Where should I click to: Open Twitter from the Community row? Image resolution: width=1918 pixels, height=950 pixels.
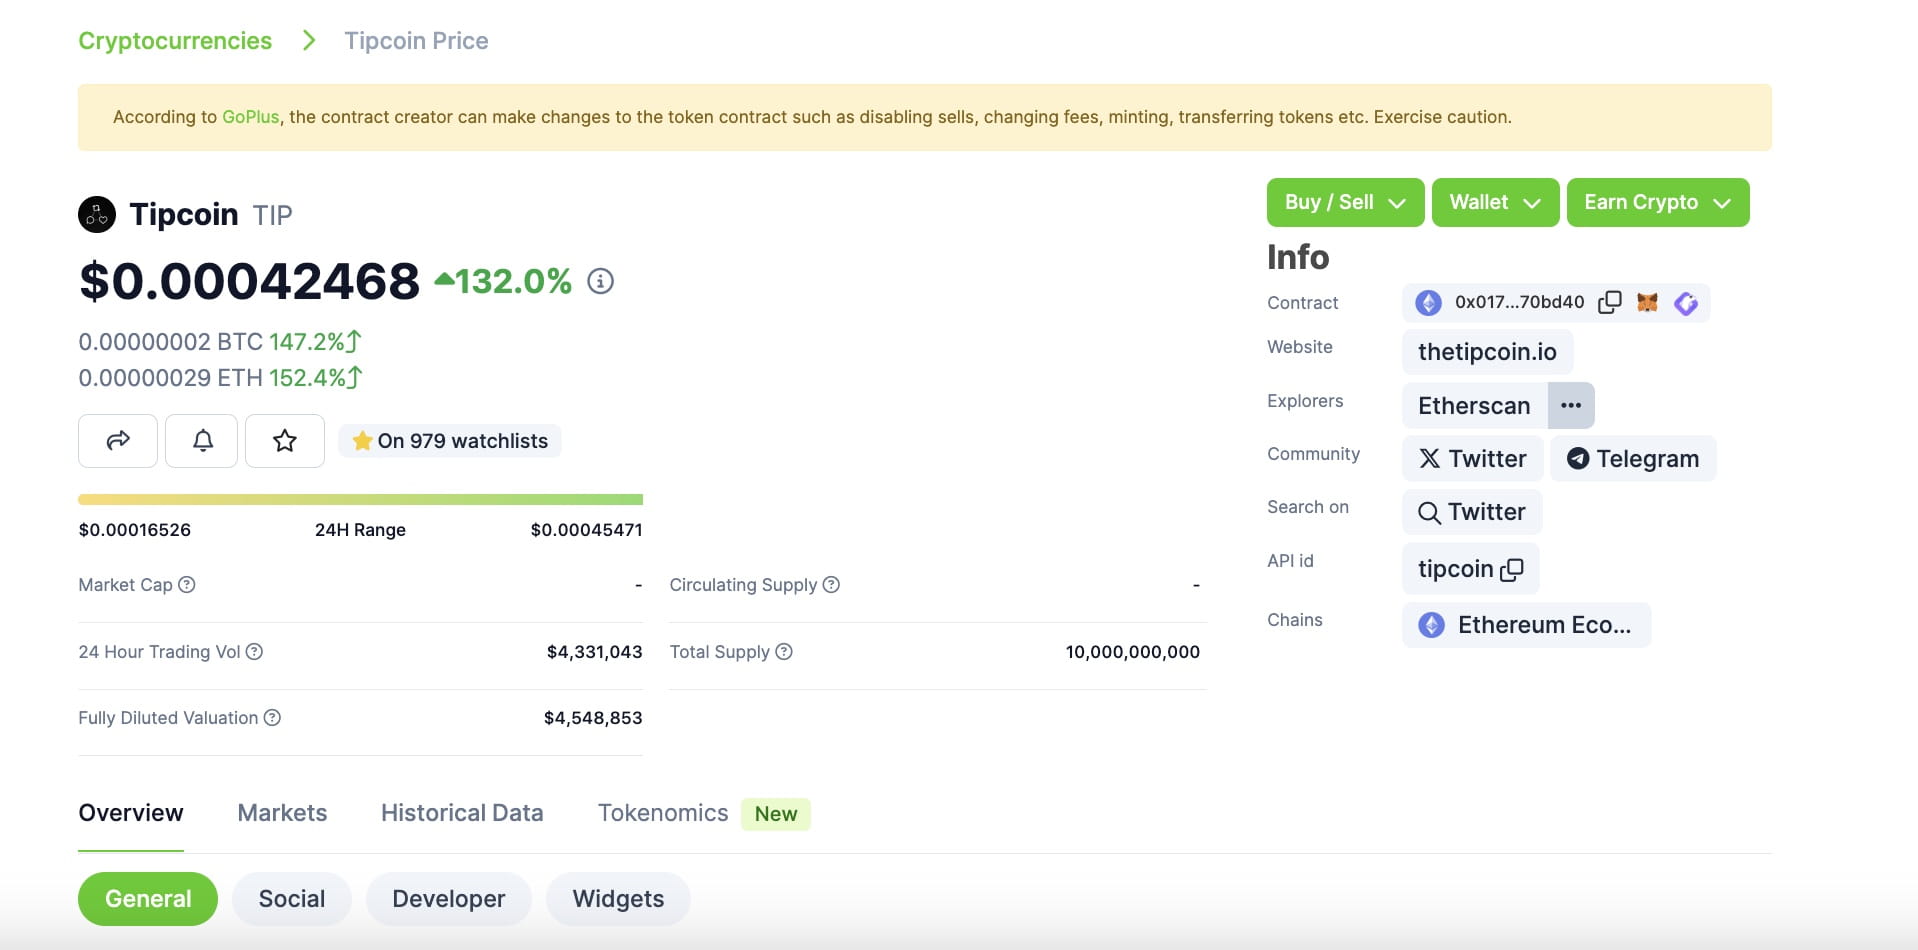1472,458
